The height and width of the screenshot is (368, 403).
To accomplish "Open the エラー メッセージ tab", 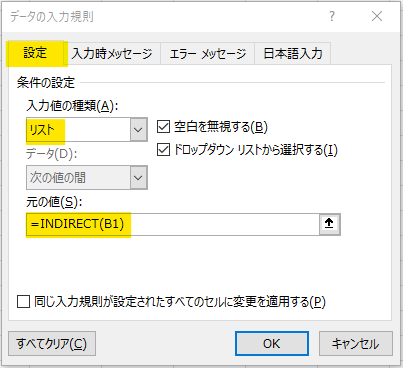I will (208, 54).
